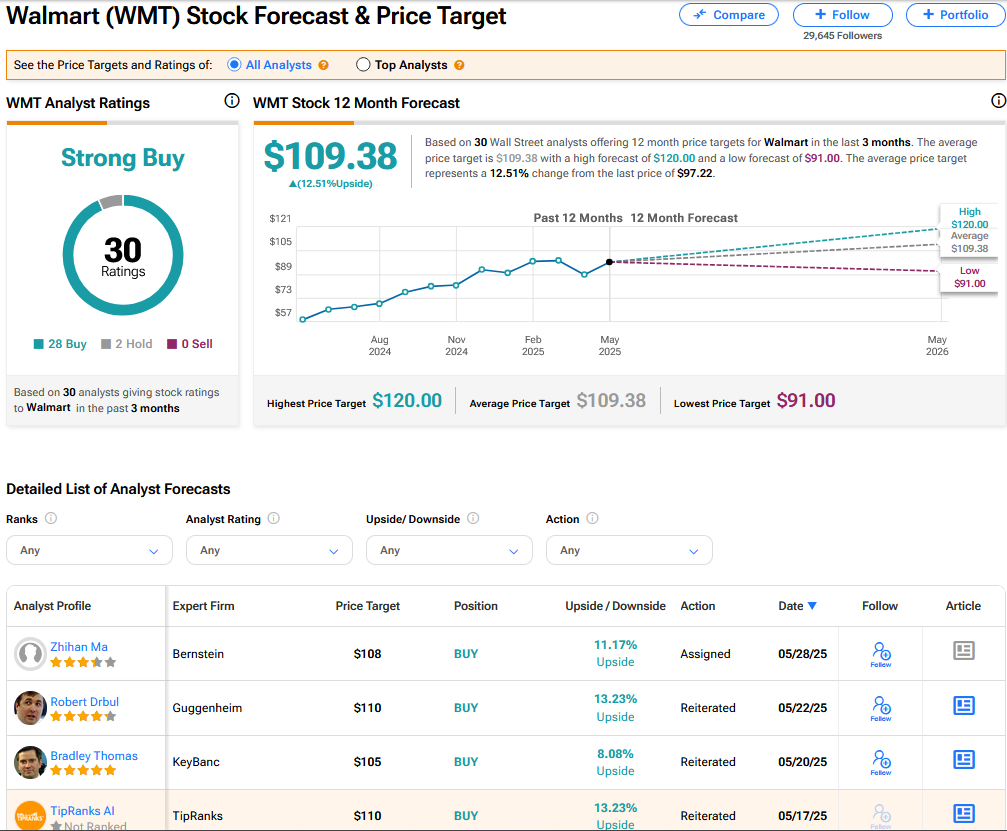Image resolution: width=1007 pixels, height=831 pixels.
Task: Click the Past 12 Months chart label
Action: click(577, 218)
